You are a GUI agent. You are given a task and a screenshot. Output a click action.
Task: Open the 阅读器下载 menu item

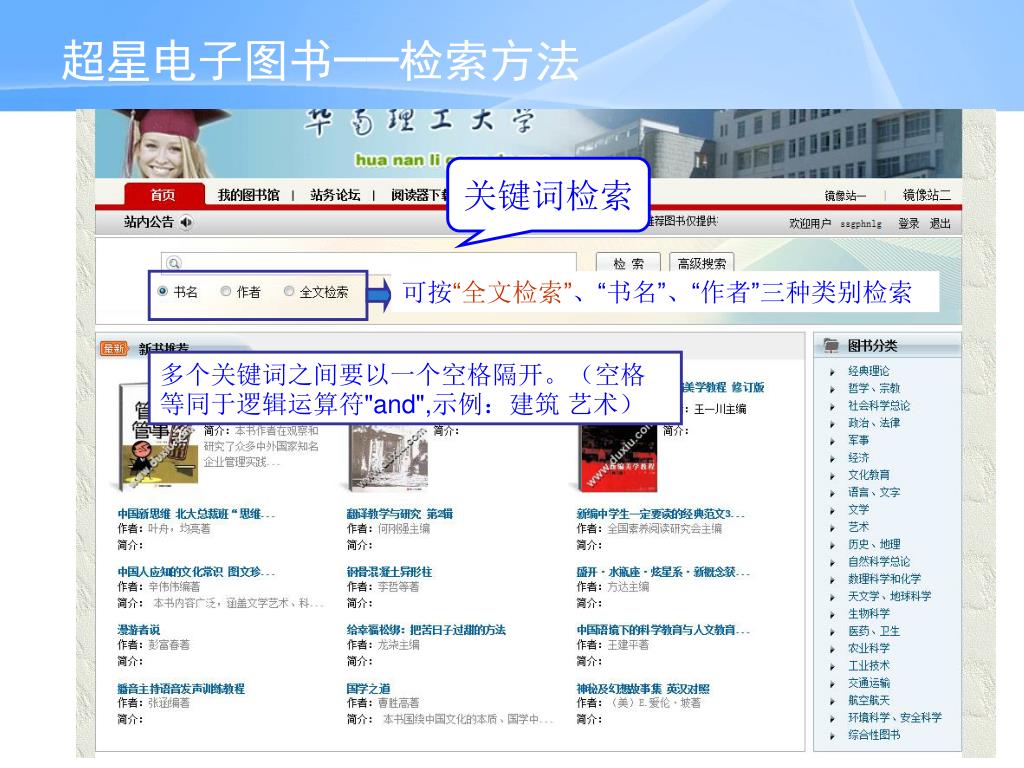tap(419, 195)
